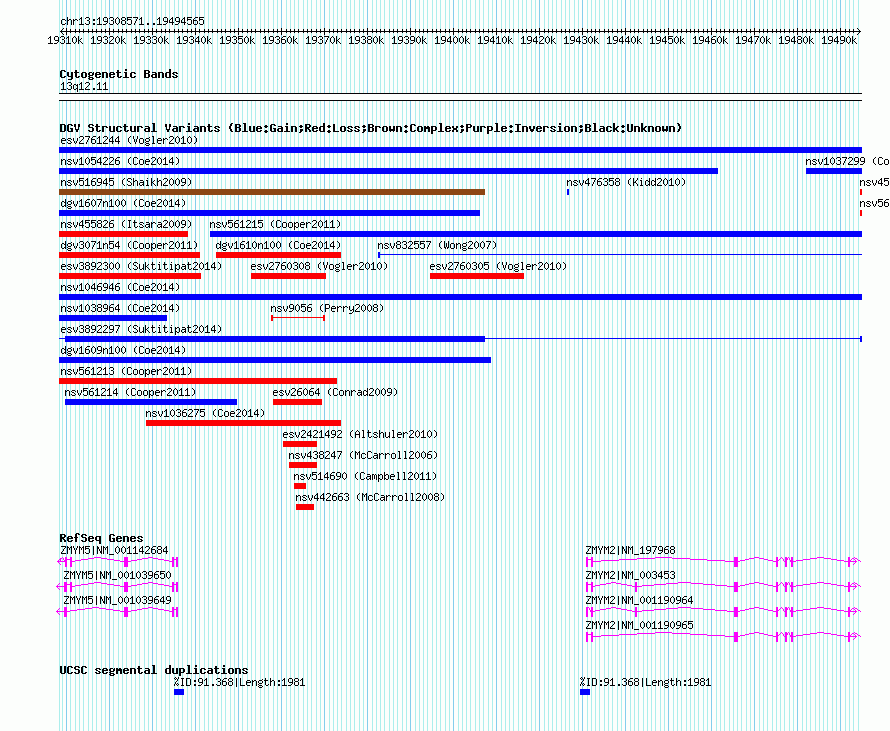Click the nsv442663 (McCarroll2008) label
Screen dimensions: 890x731
click(x=370, y=497)
